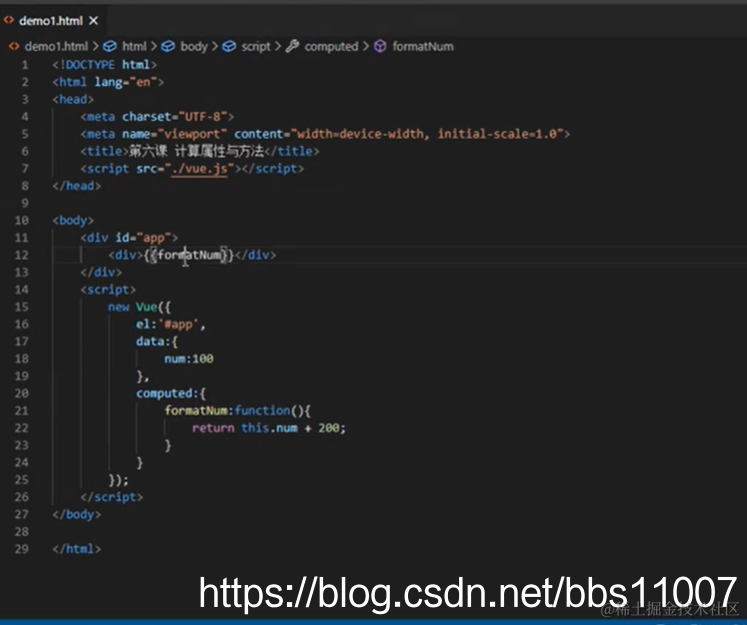Click charset="UTF-8" meta attribute
This screenshot has height=625, width=747.
pyautogui.click(x=174, y=117)
